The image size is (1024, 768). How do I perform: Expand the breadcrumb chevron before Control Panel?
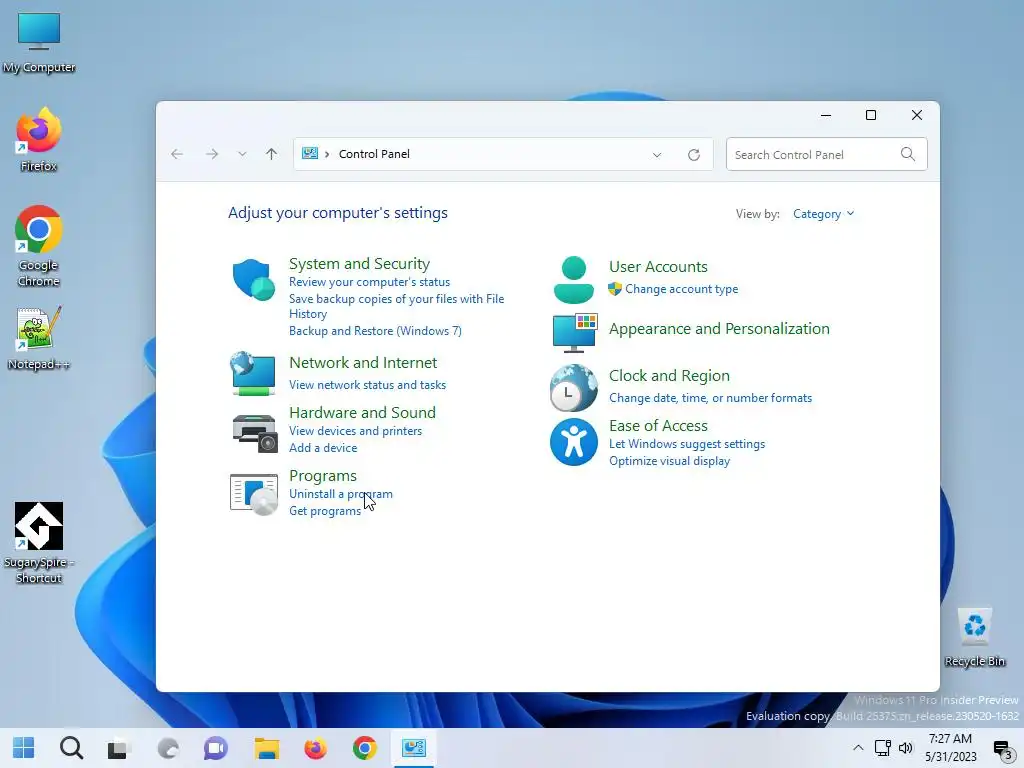pyautogui.click(x=327, y=154)
